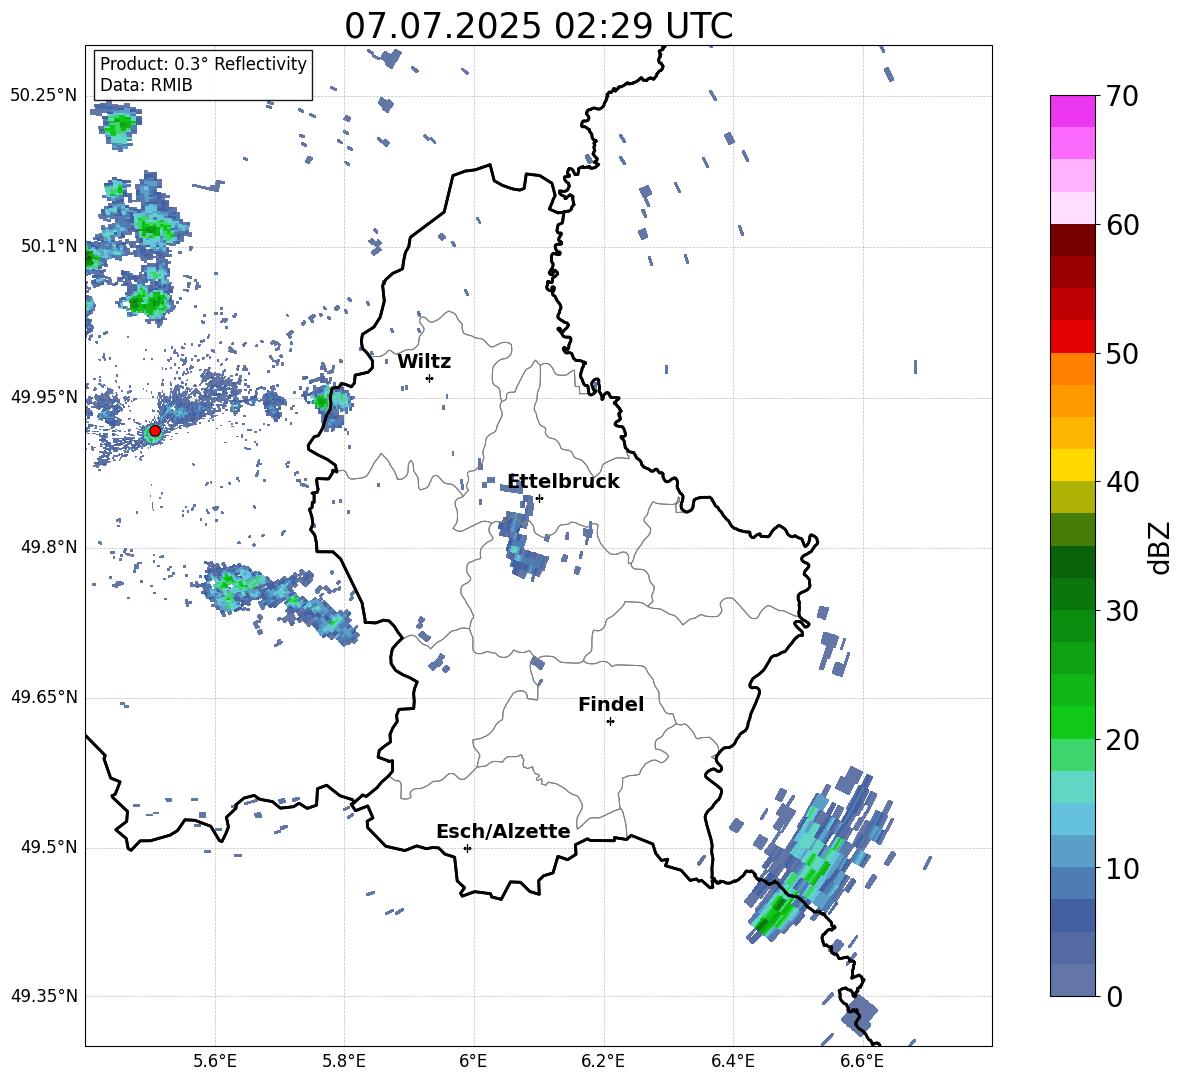
Task: Click the 49.65°N latitude label
Action: 44,697
